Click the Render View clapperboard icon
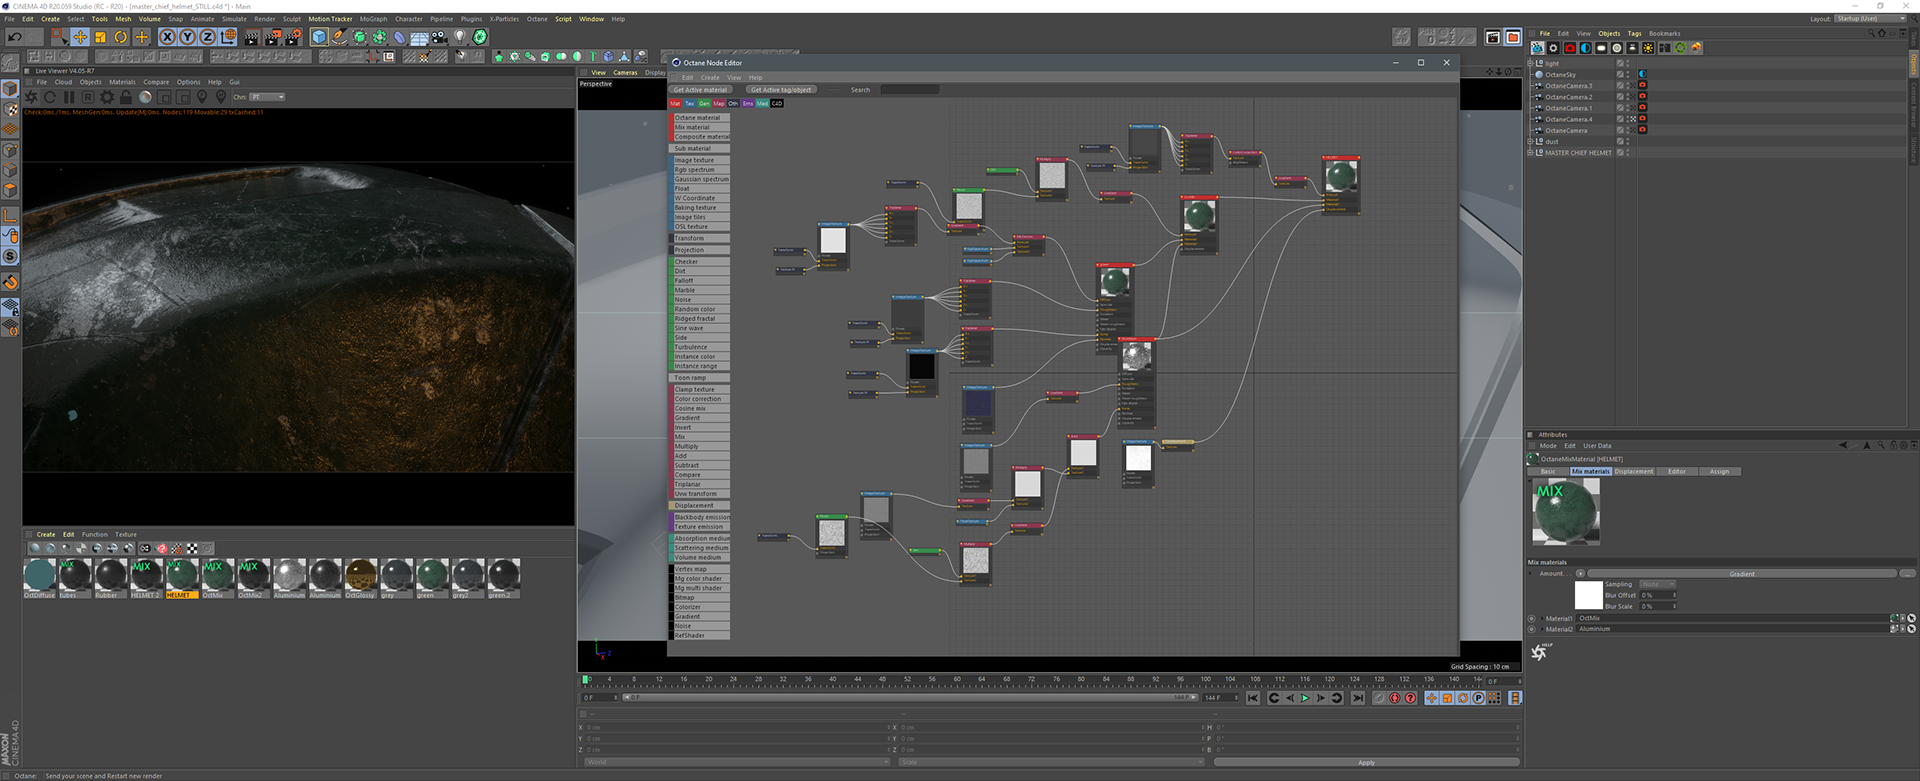This screenshot has width=1920, height=781. pos(251,37)
